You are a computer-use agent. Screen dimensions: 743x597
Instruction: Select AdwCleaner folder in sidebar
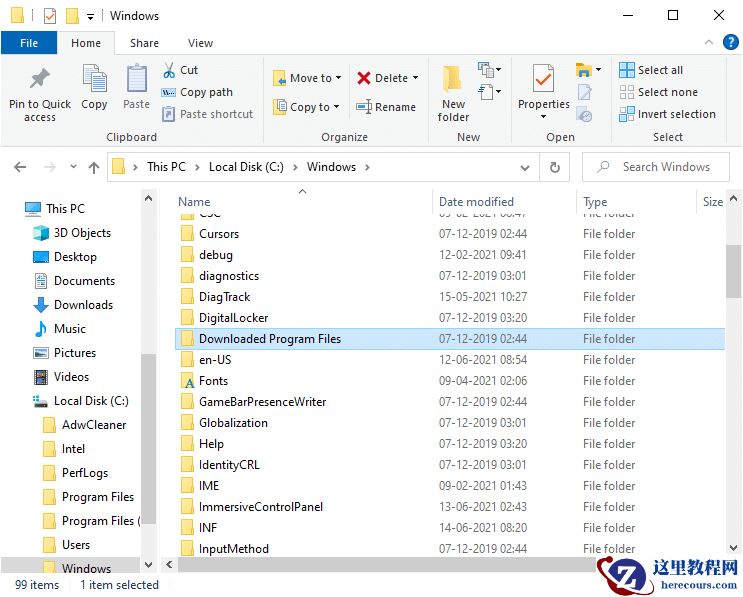(85, 425)
